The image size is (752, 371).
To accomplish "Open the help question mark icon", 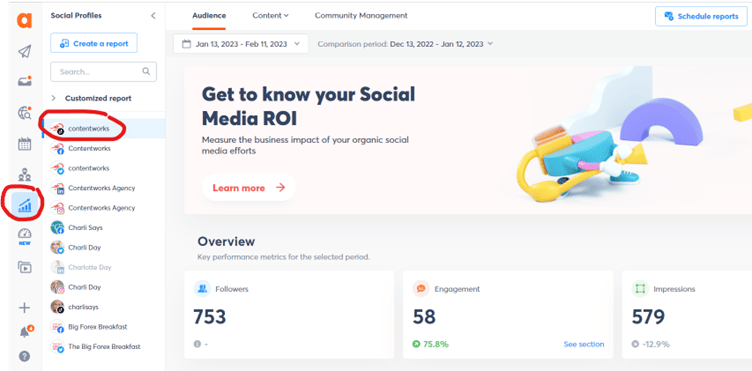I will point(24,356).
